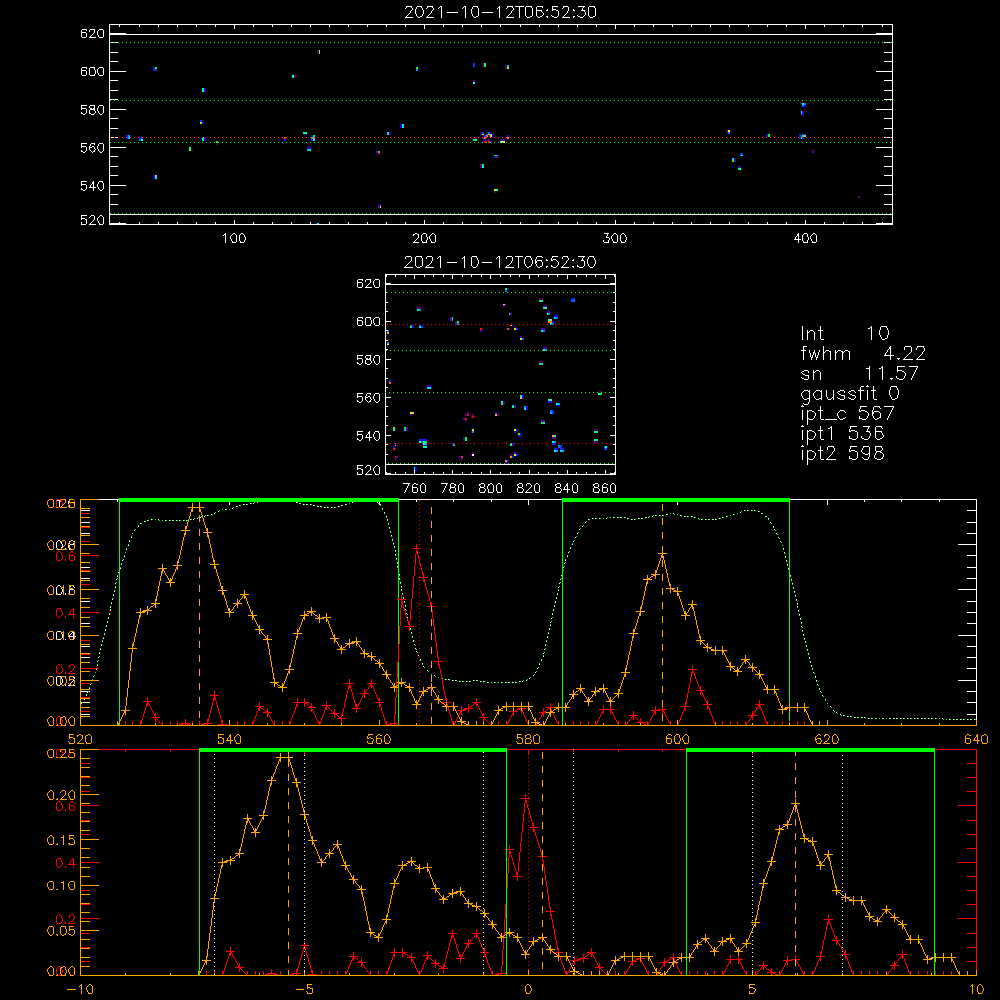
Task: Click x-axis label 540 on third plot
Action: point(230,740)
